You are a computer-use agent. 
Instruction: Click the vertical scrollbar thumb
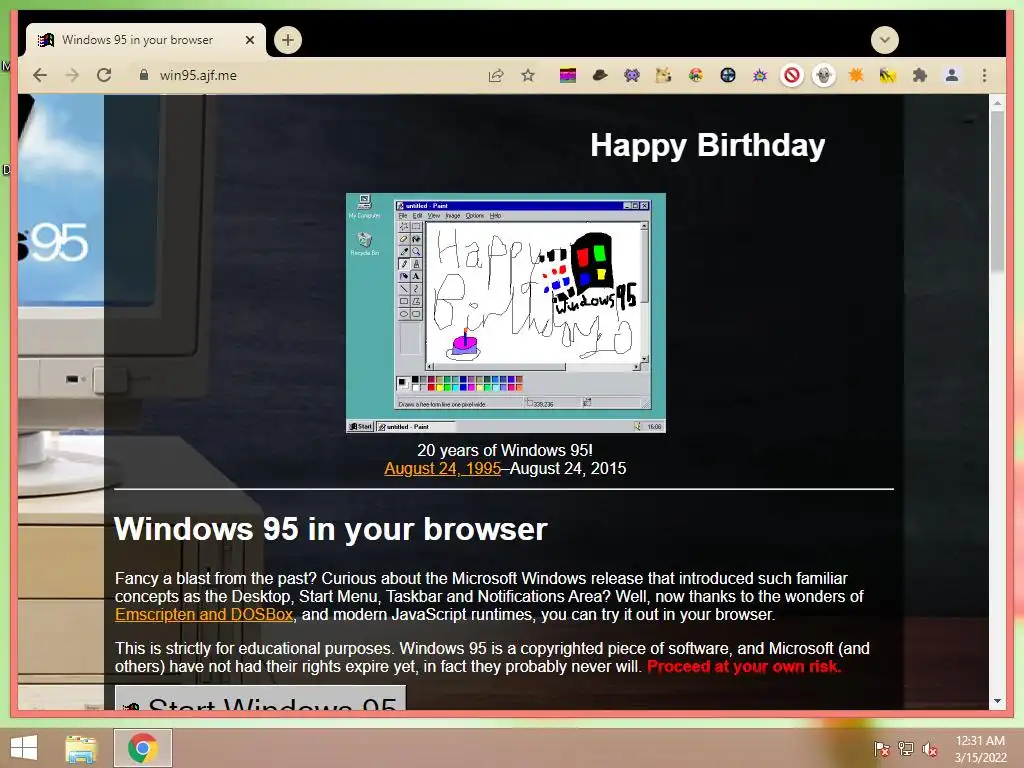[x=997, y=191]
